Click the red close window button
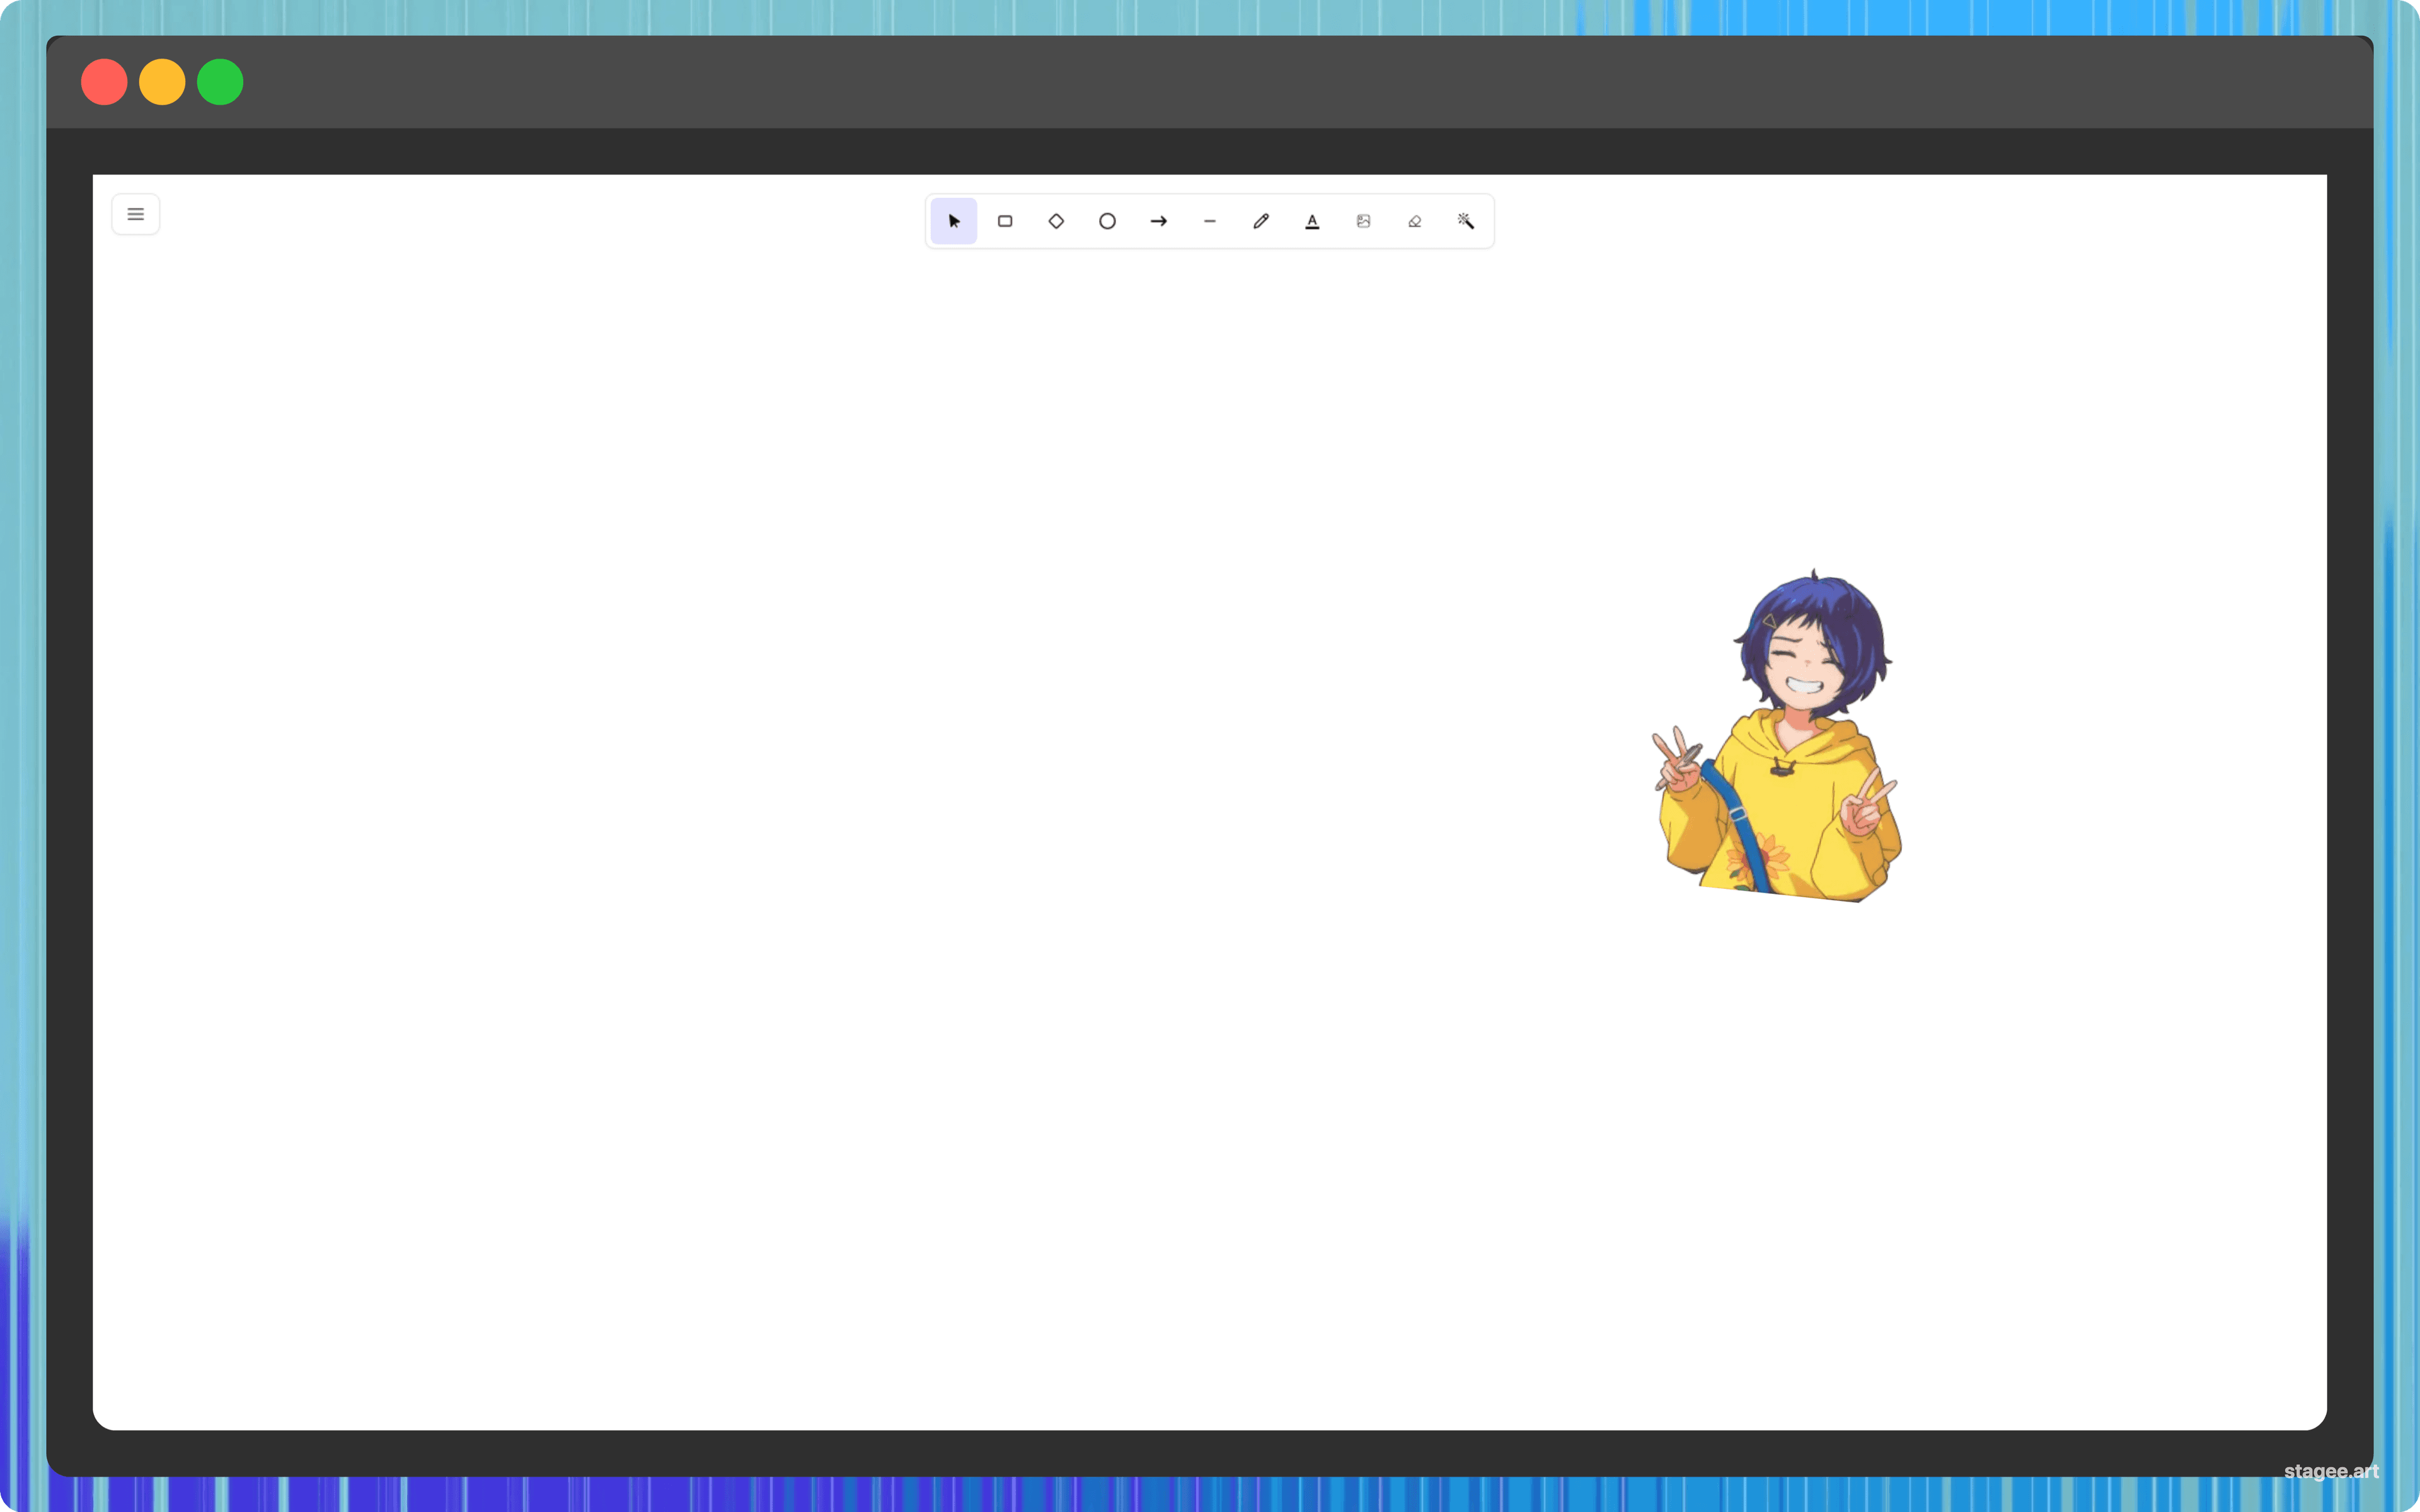The height and width of the screenshot is (1512, 2420). [104, 82]
